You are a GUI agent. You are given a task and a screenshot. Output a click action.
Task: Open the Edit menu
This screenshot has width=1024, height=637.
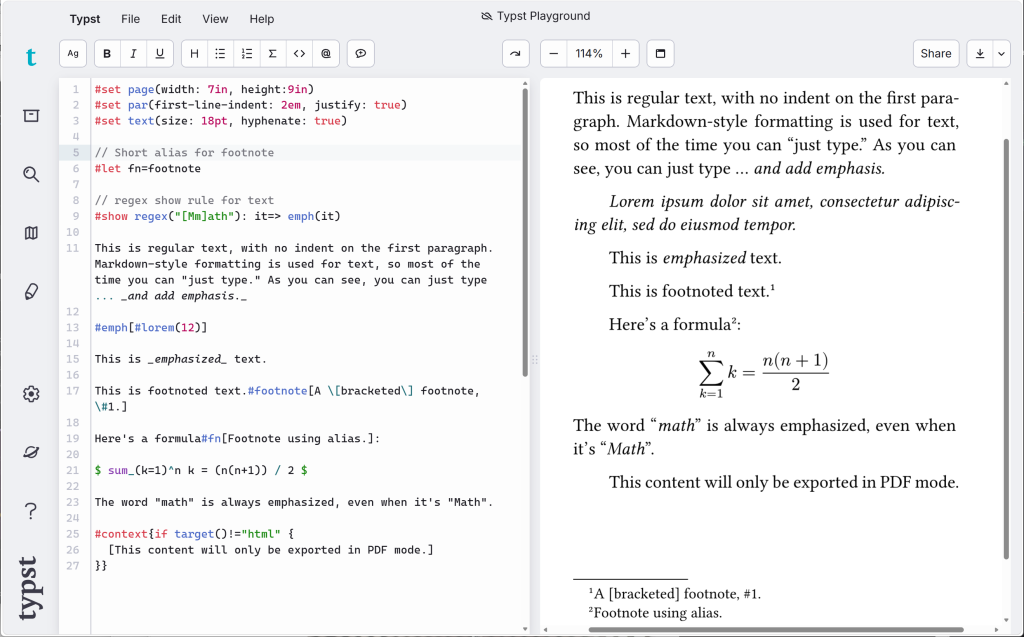point(171,19)
